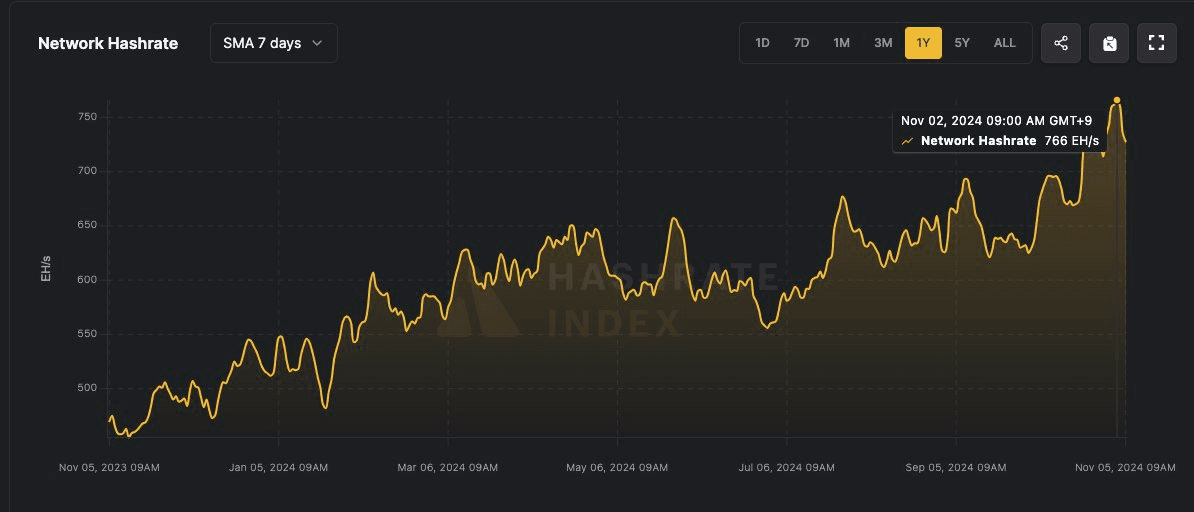Click the 766 EH/s tooltip value
The image size is (1194, 512).
tap(1071, 141)
